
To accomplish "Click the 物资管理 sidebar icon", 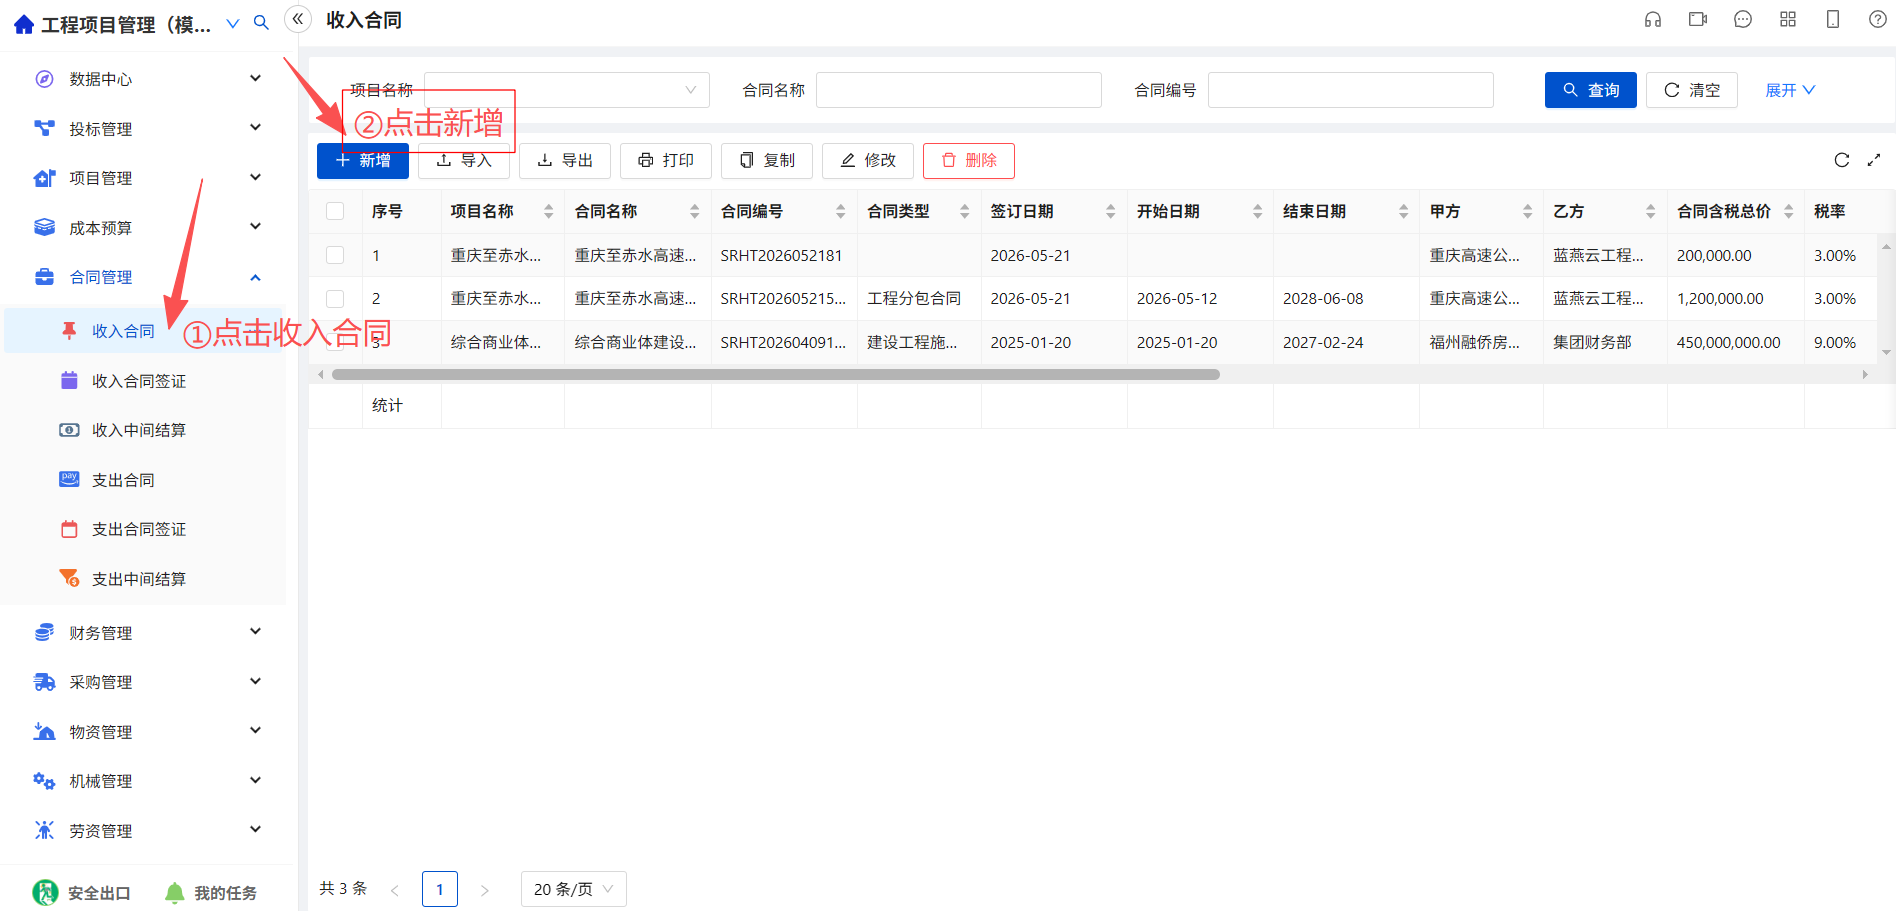I will coord(44,731).
